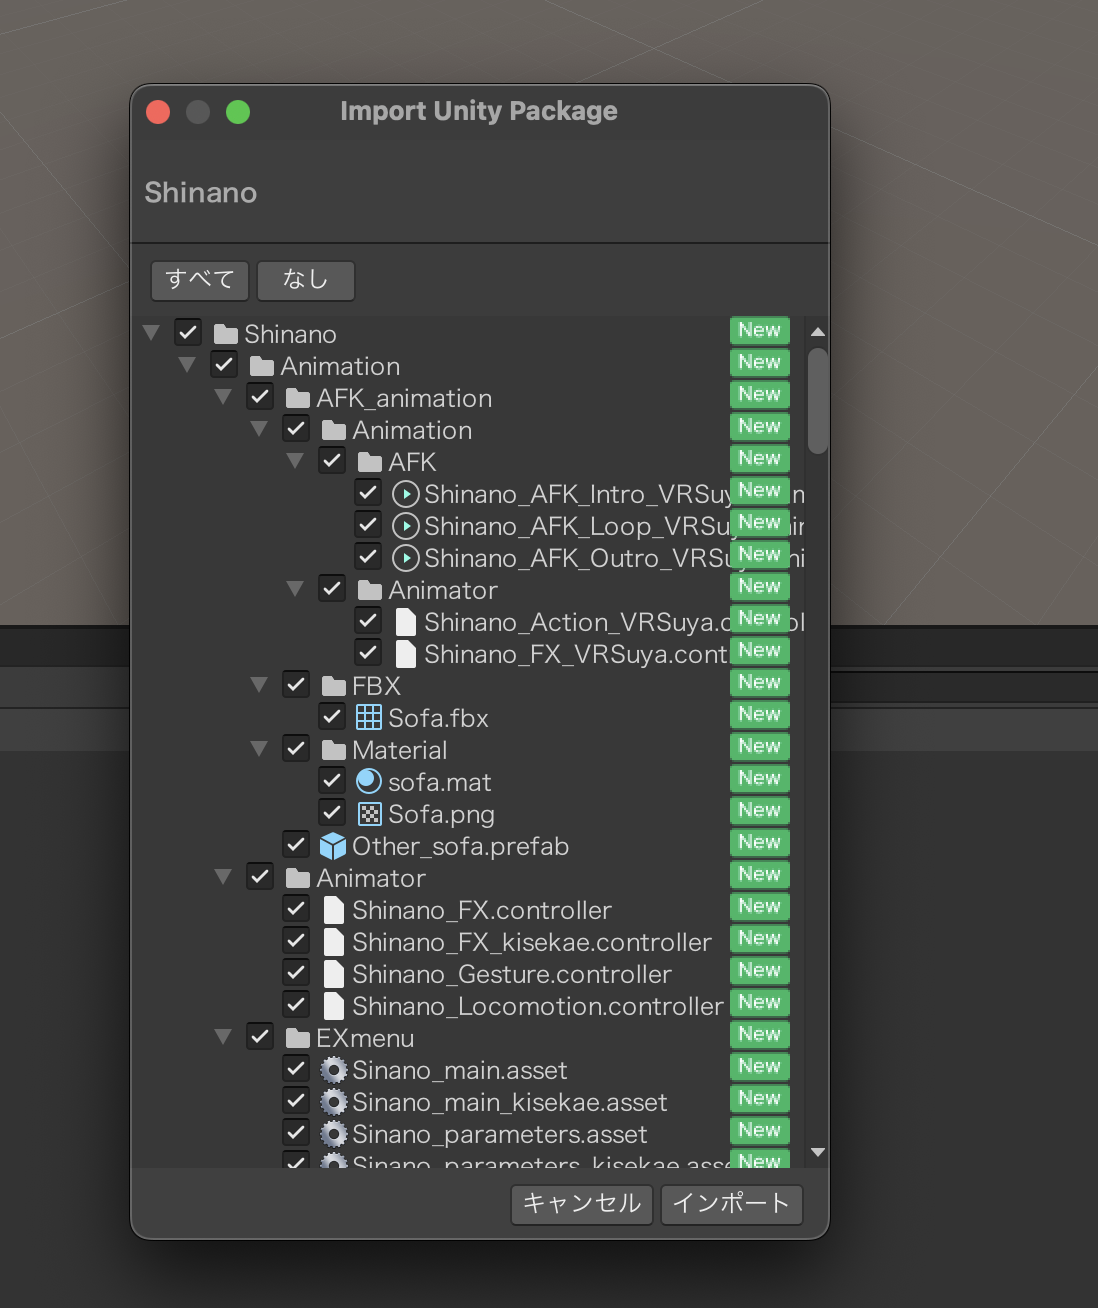Screen dimensions: 1098x1308
Task: Uncheck the root Shinano folder checkbox
Action: 188,333
